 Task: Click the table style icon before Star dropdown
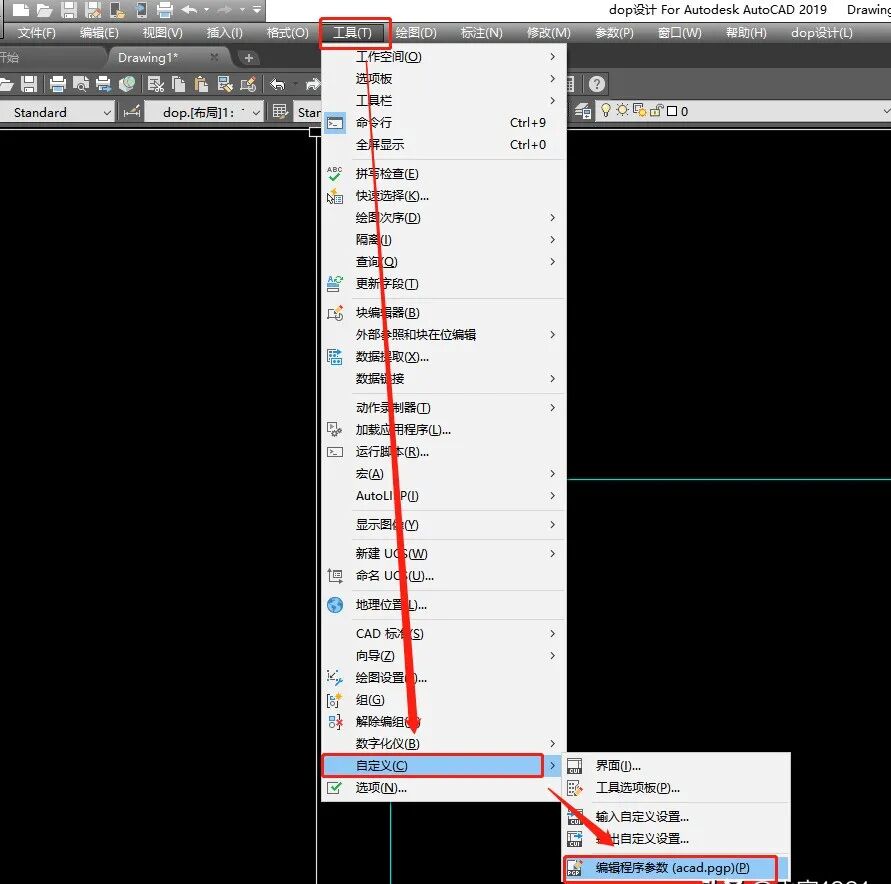tap(280, 111)
